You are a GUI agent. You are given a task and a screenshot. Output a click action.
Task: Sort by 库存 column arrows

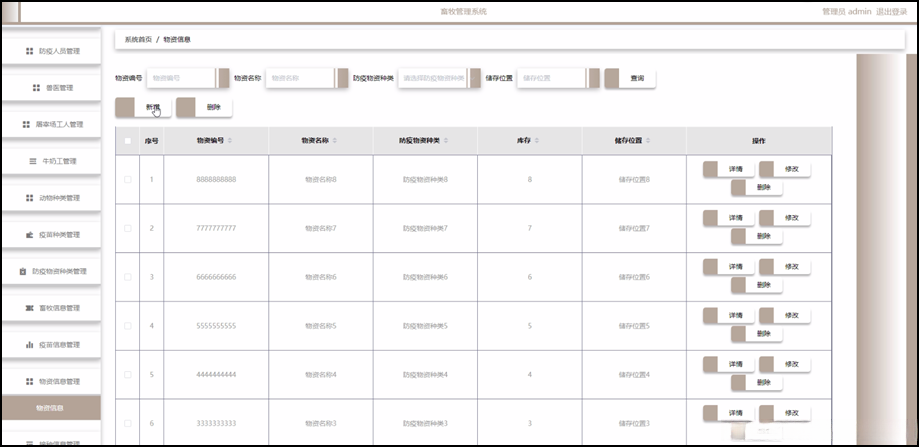pyautogui.click(x=537, y=141)
